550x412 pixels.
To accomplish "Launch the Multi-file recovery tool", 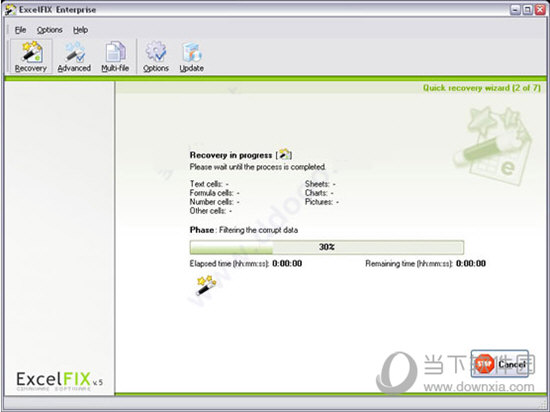I will 115,56.
